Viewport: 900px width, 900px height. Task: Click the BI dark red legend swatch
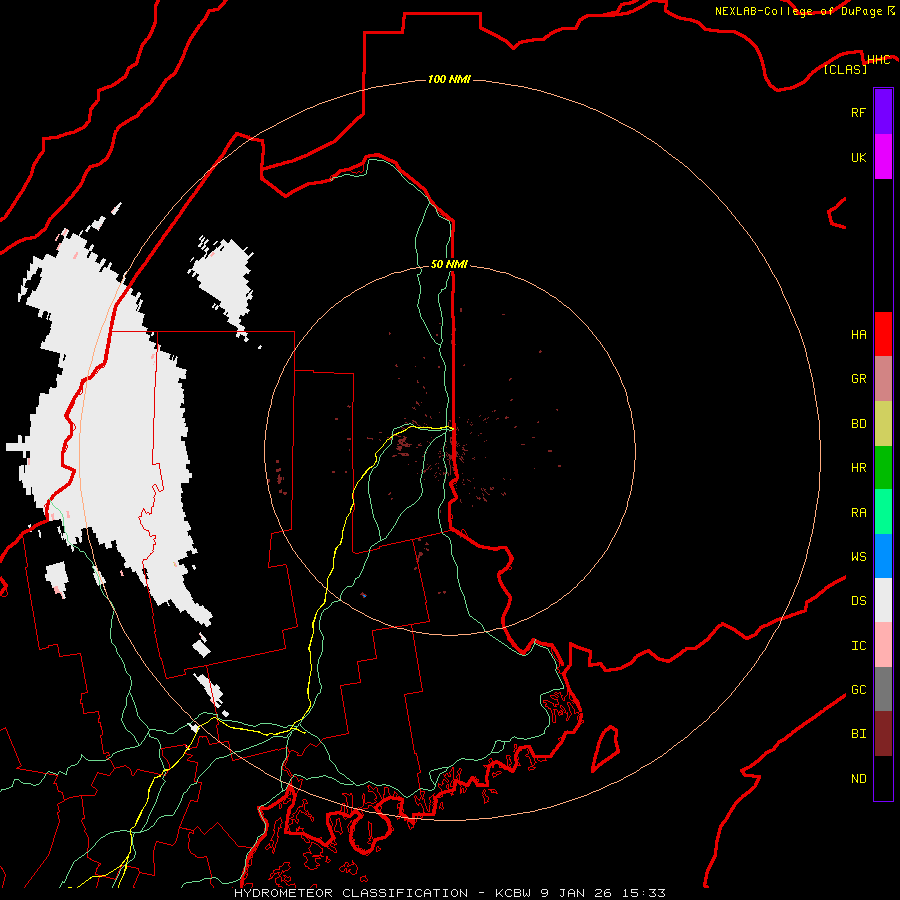click(x=883, y=734)
